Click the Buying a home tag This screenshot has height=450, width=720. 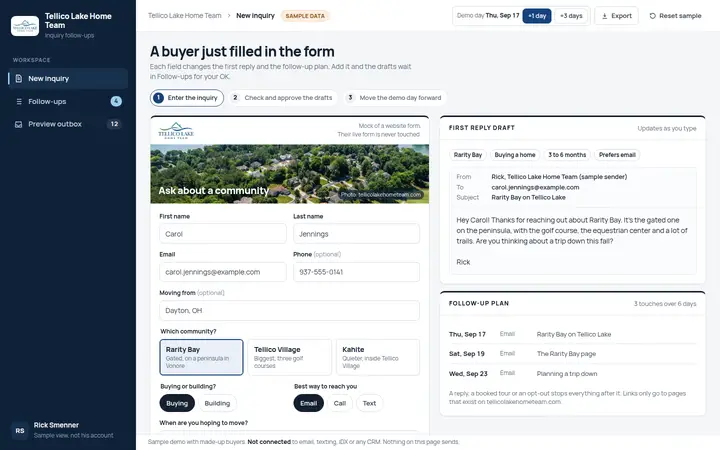point(515,155)
